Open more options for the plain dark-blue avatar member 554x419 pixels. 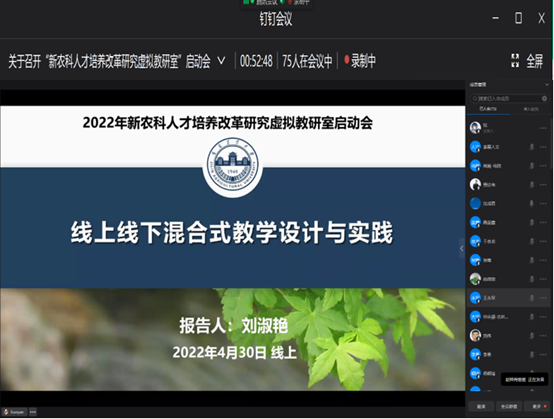click(x=543, y=203)
